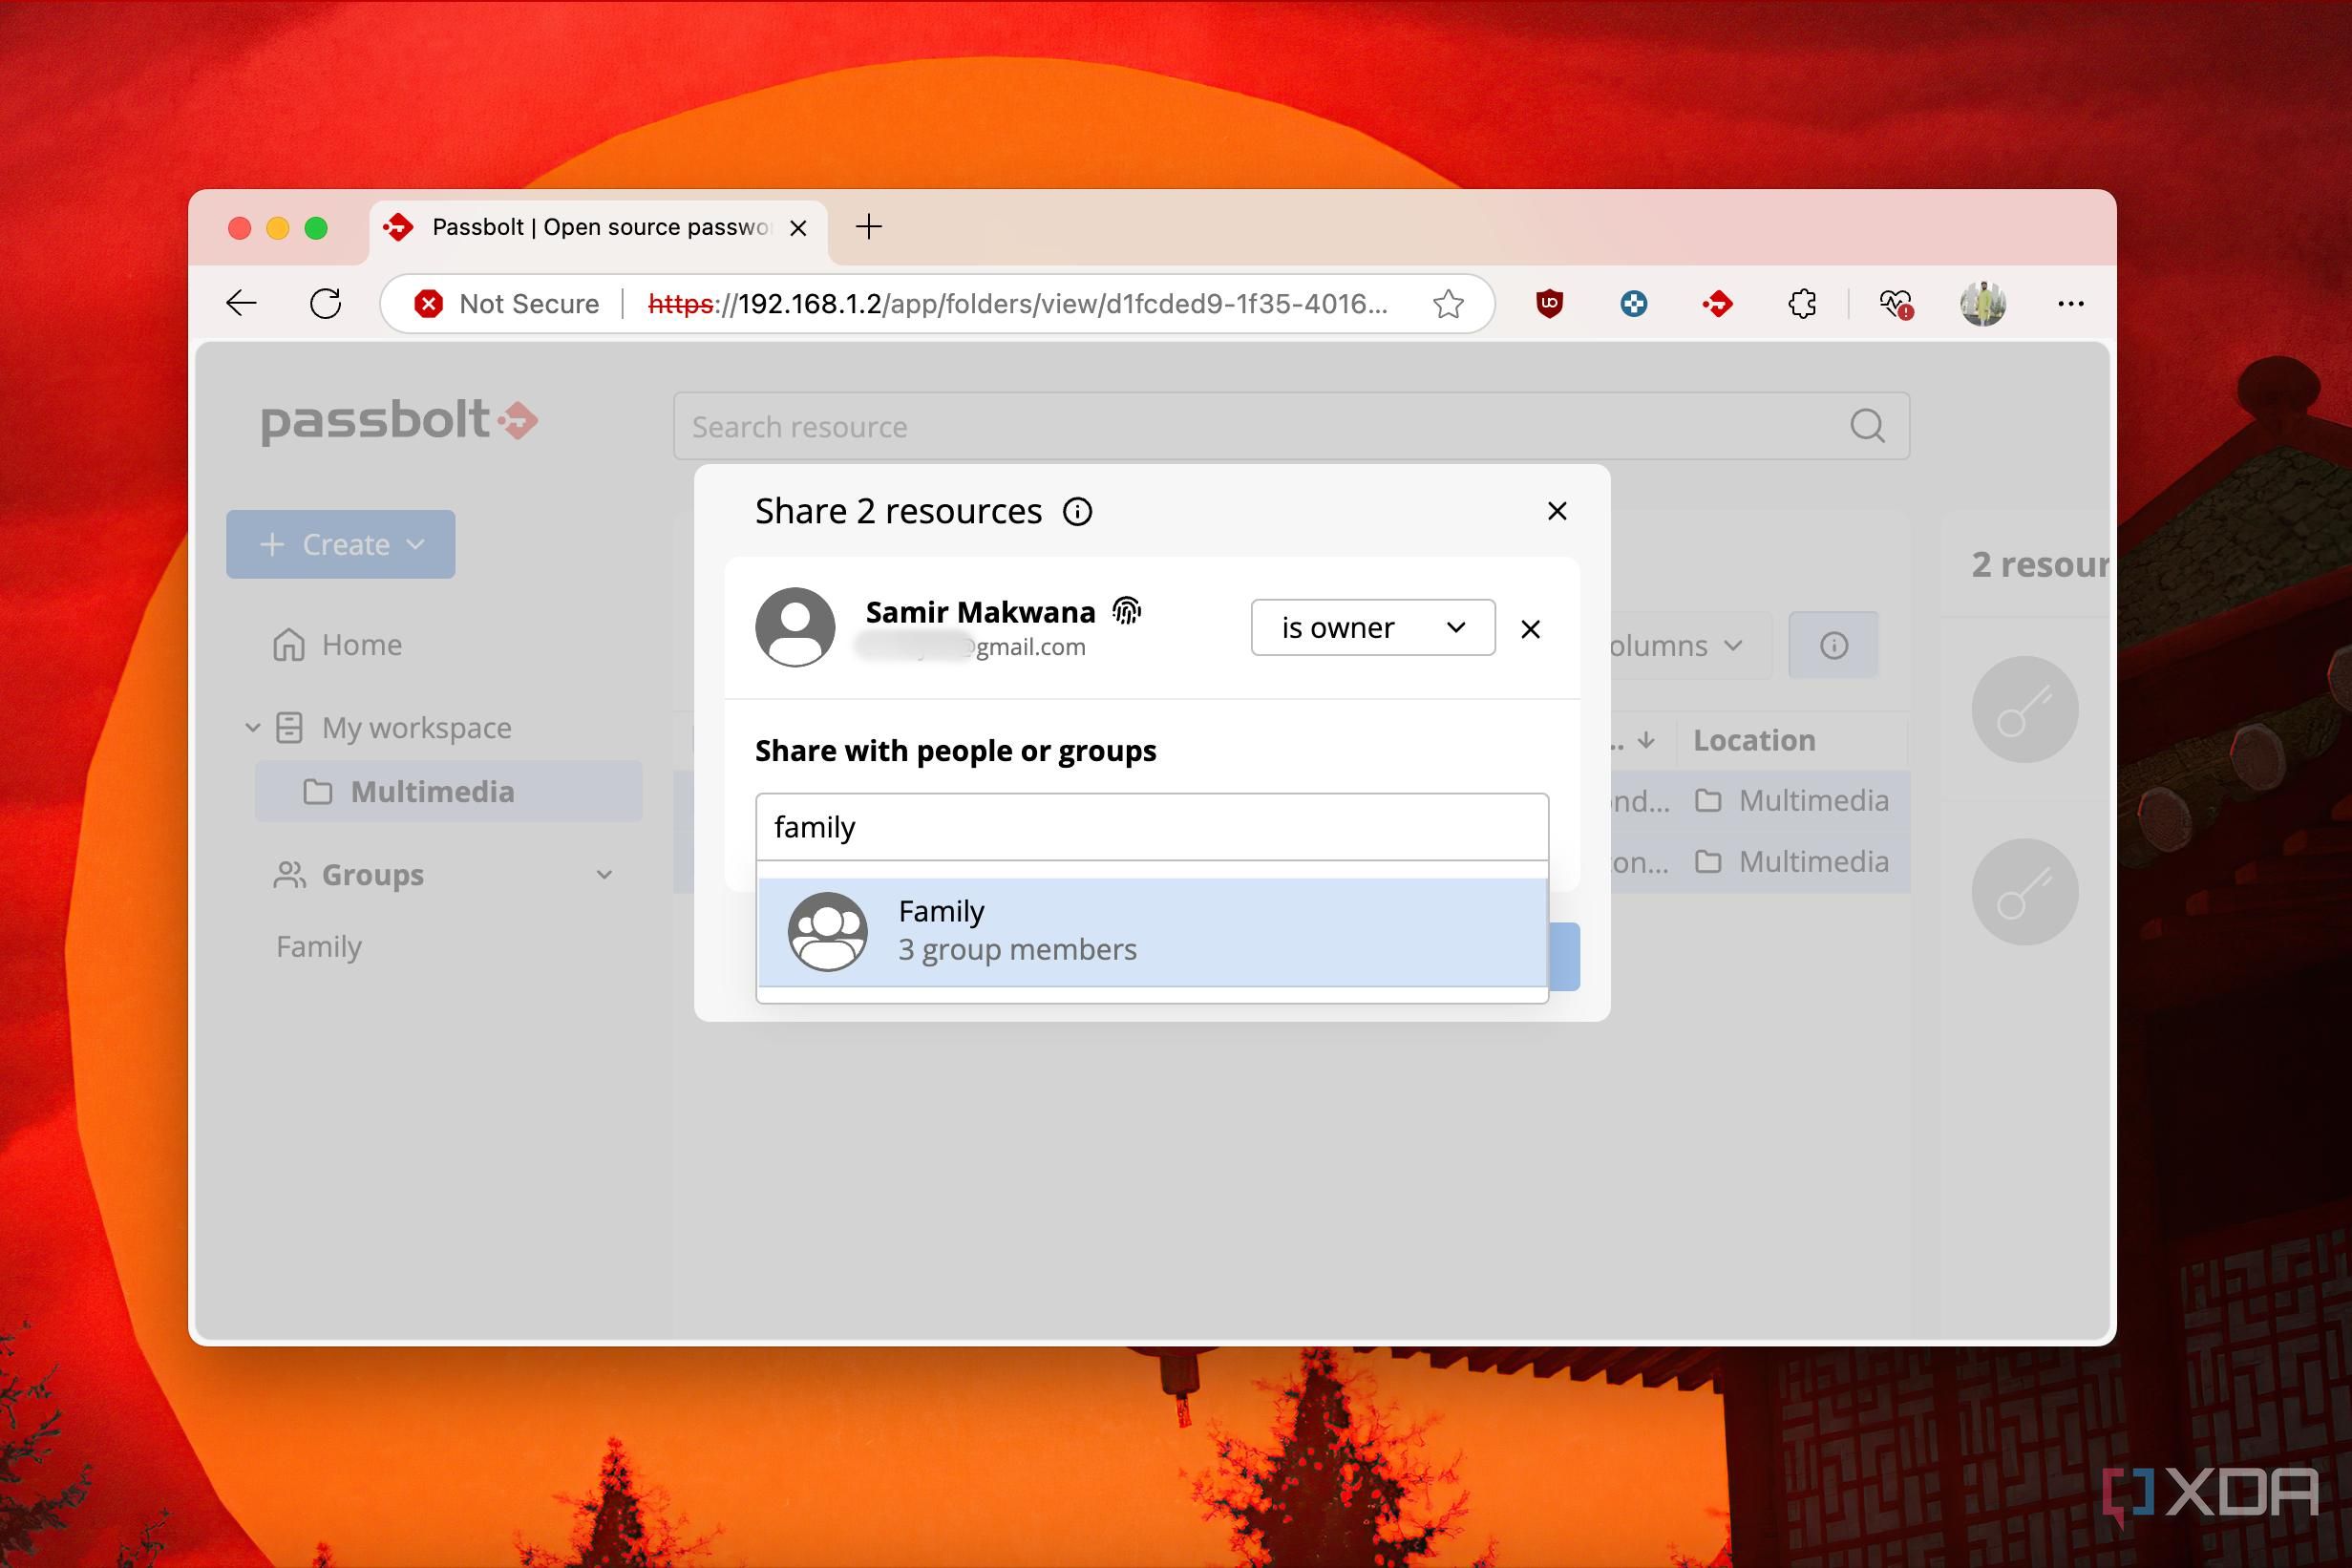Click the blue cross extension icon
This screenshot has width=2352, height=1568.
tap(1633, 303)
